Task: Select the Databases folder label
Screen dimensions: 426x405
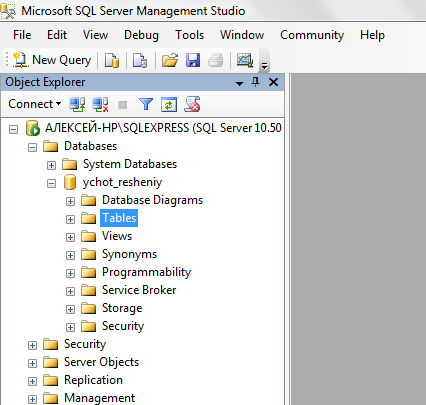Action: 90,146
